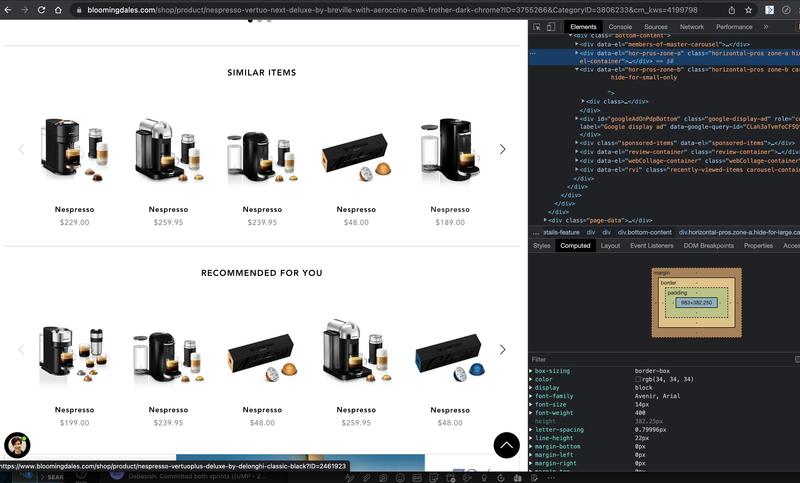Expand the letter-spacing computed property
This screenshot has width=800, height=483.
pos(531,430)
